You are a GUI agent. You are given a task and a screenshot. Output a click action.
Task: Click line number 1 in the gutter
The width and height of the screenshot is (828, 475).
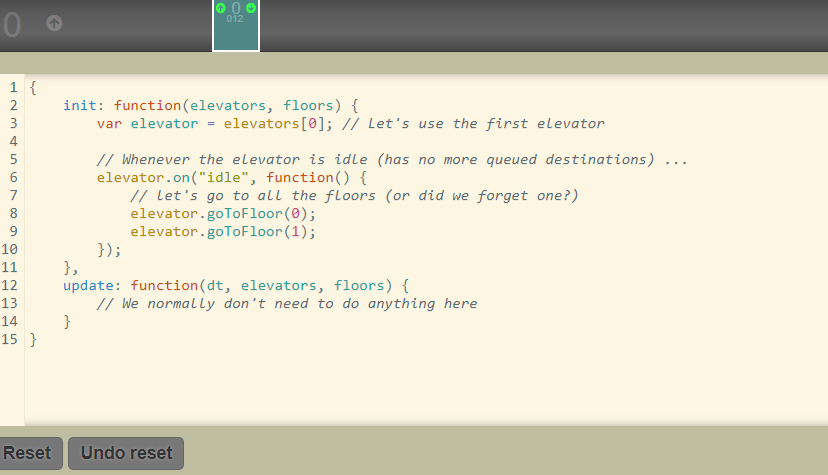click(13, 88)
